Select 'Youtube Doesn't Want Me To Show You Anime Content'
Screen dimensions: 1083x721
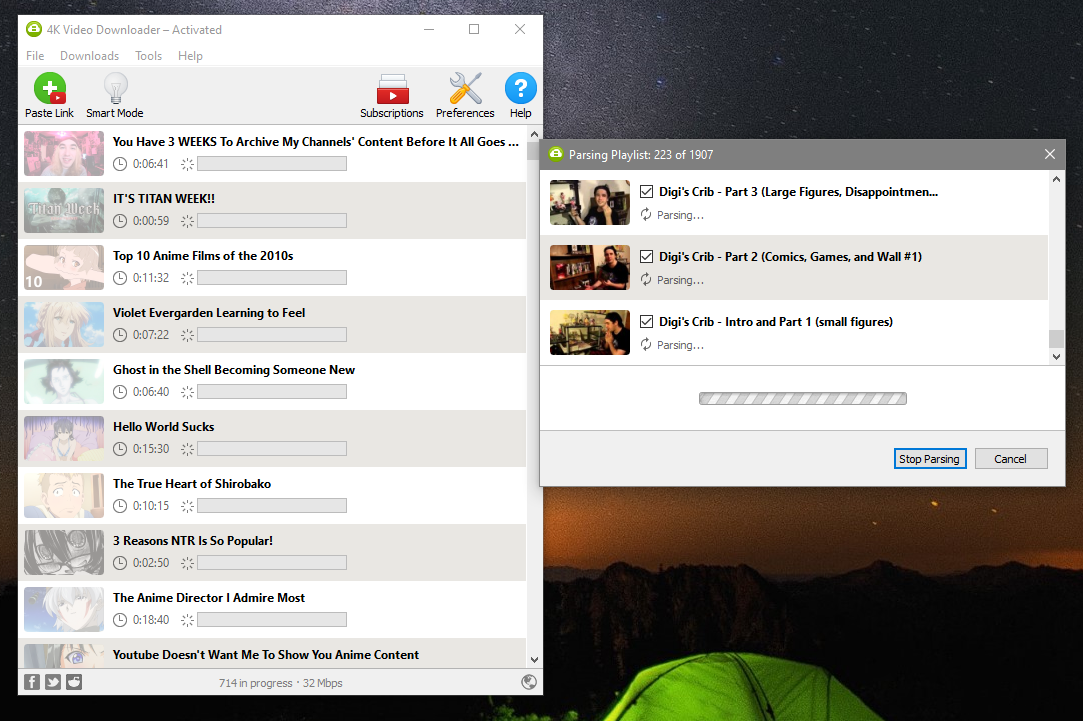pyautogui.click(x=266, y=654)
